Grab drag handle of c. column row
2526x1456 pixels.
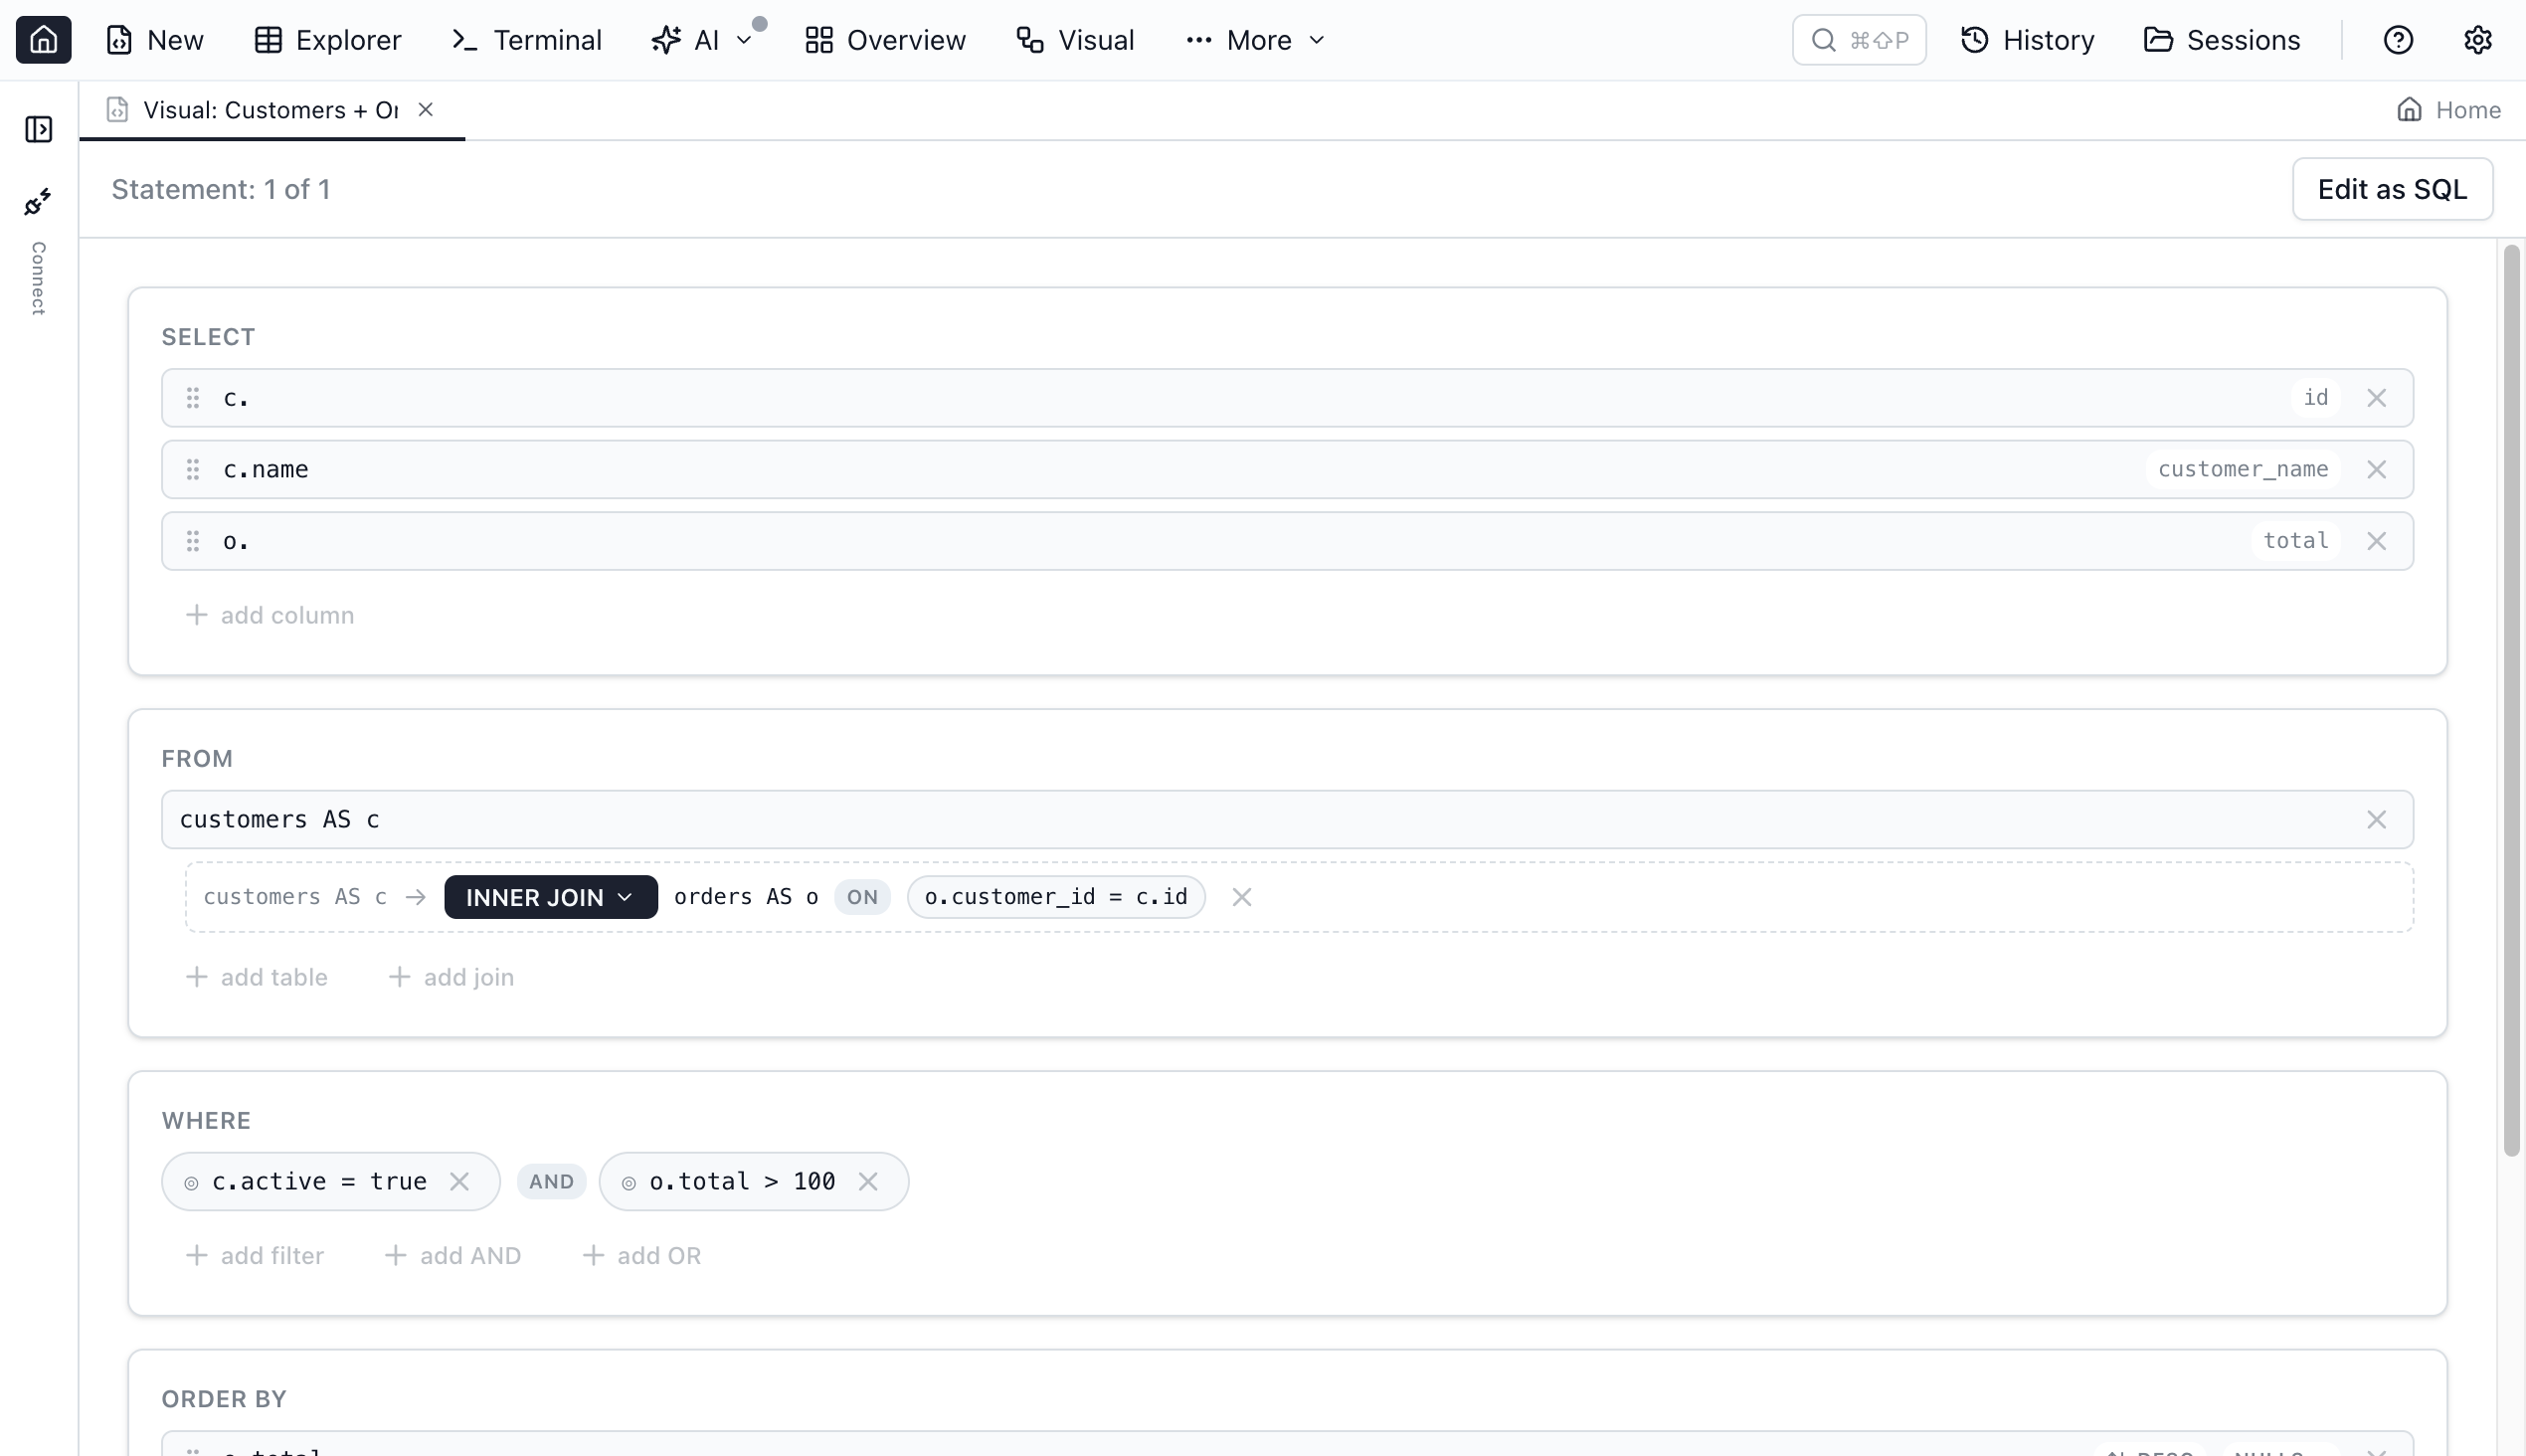[193, 398]
